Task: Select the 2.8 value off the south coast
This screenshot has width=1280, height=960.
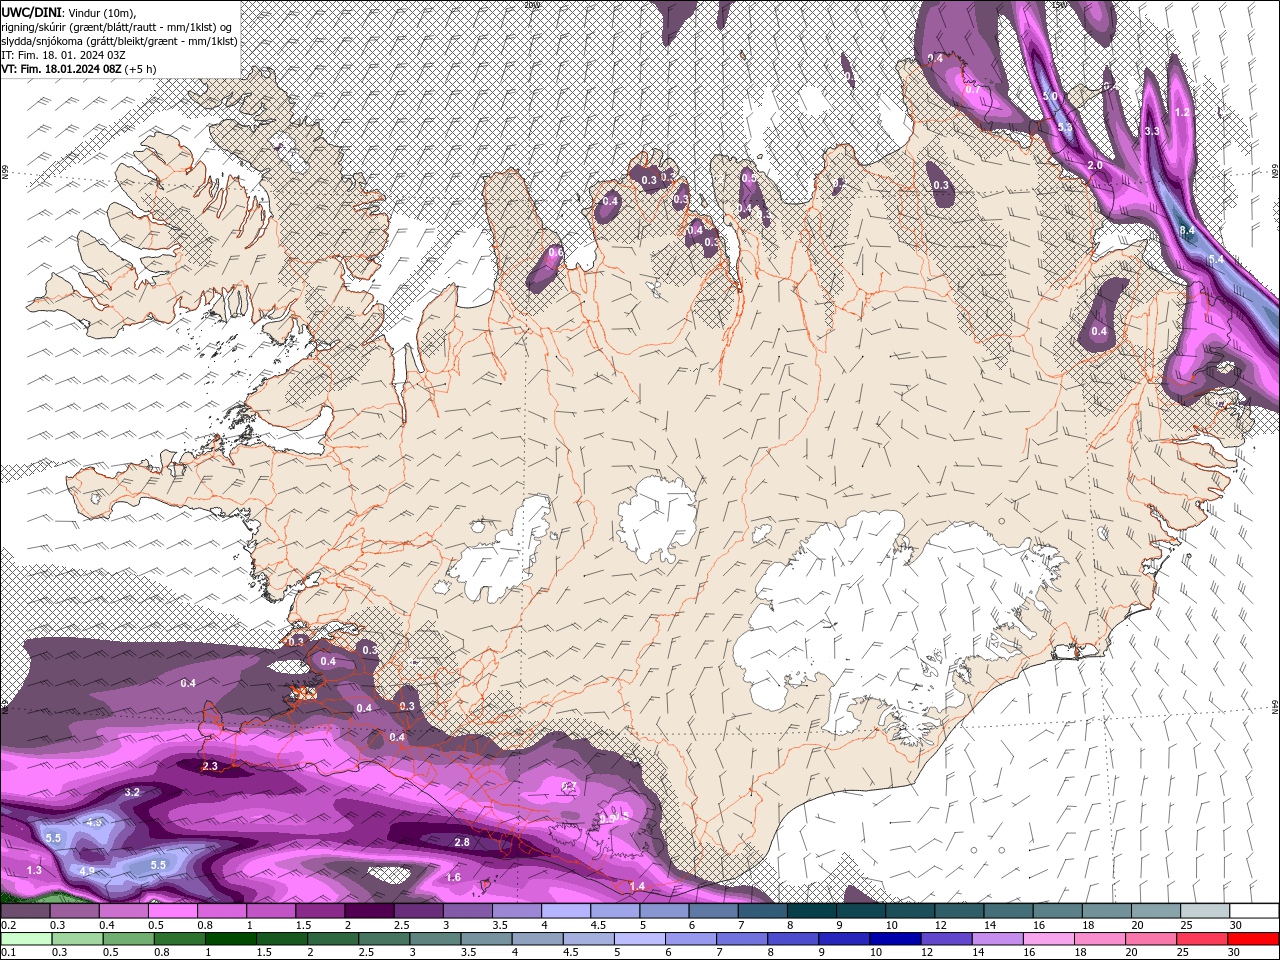Action: (x=462, y=843)
